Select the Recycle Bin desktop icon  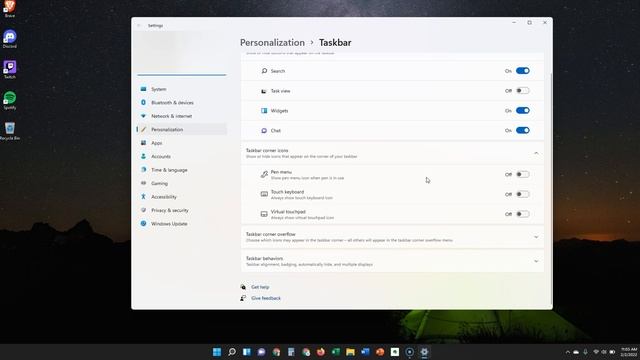10,131
